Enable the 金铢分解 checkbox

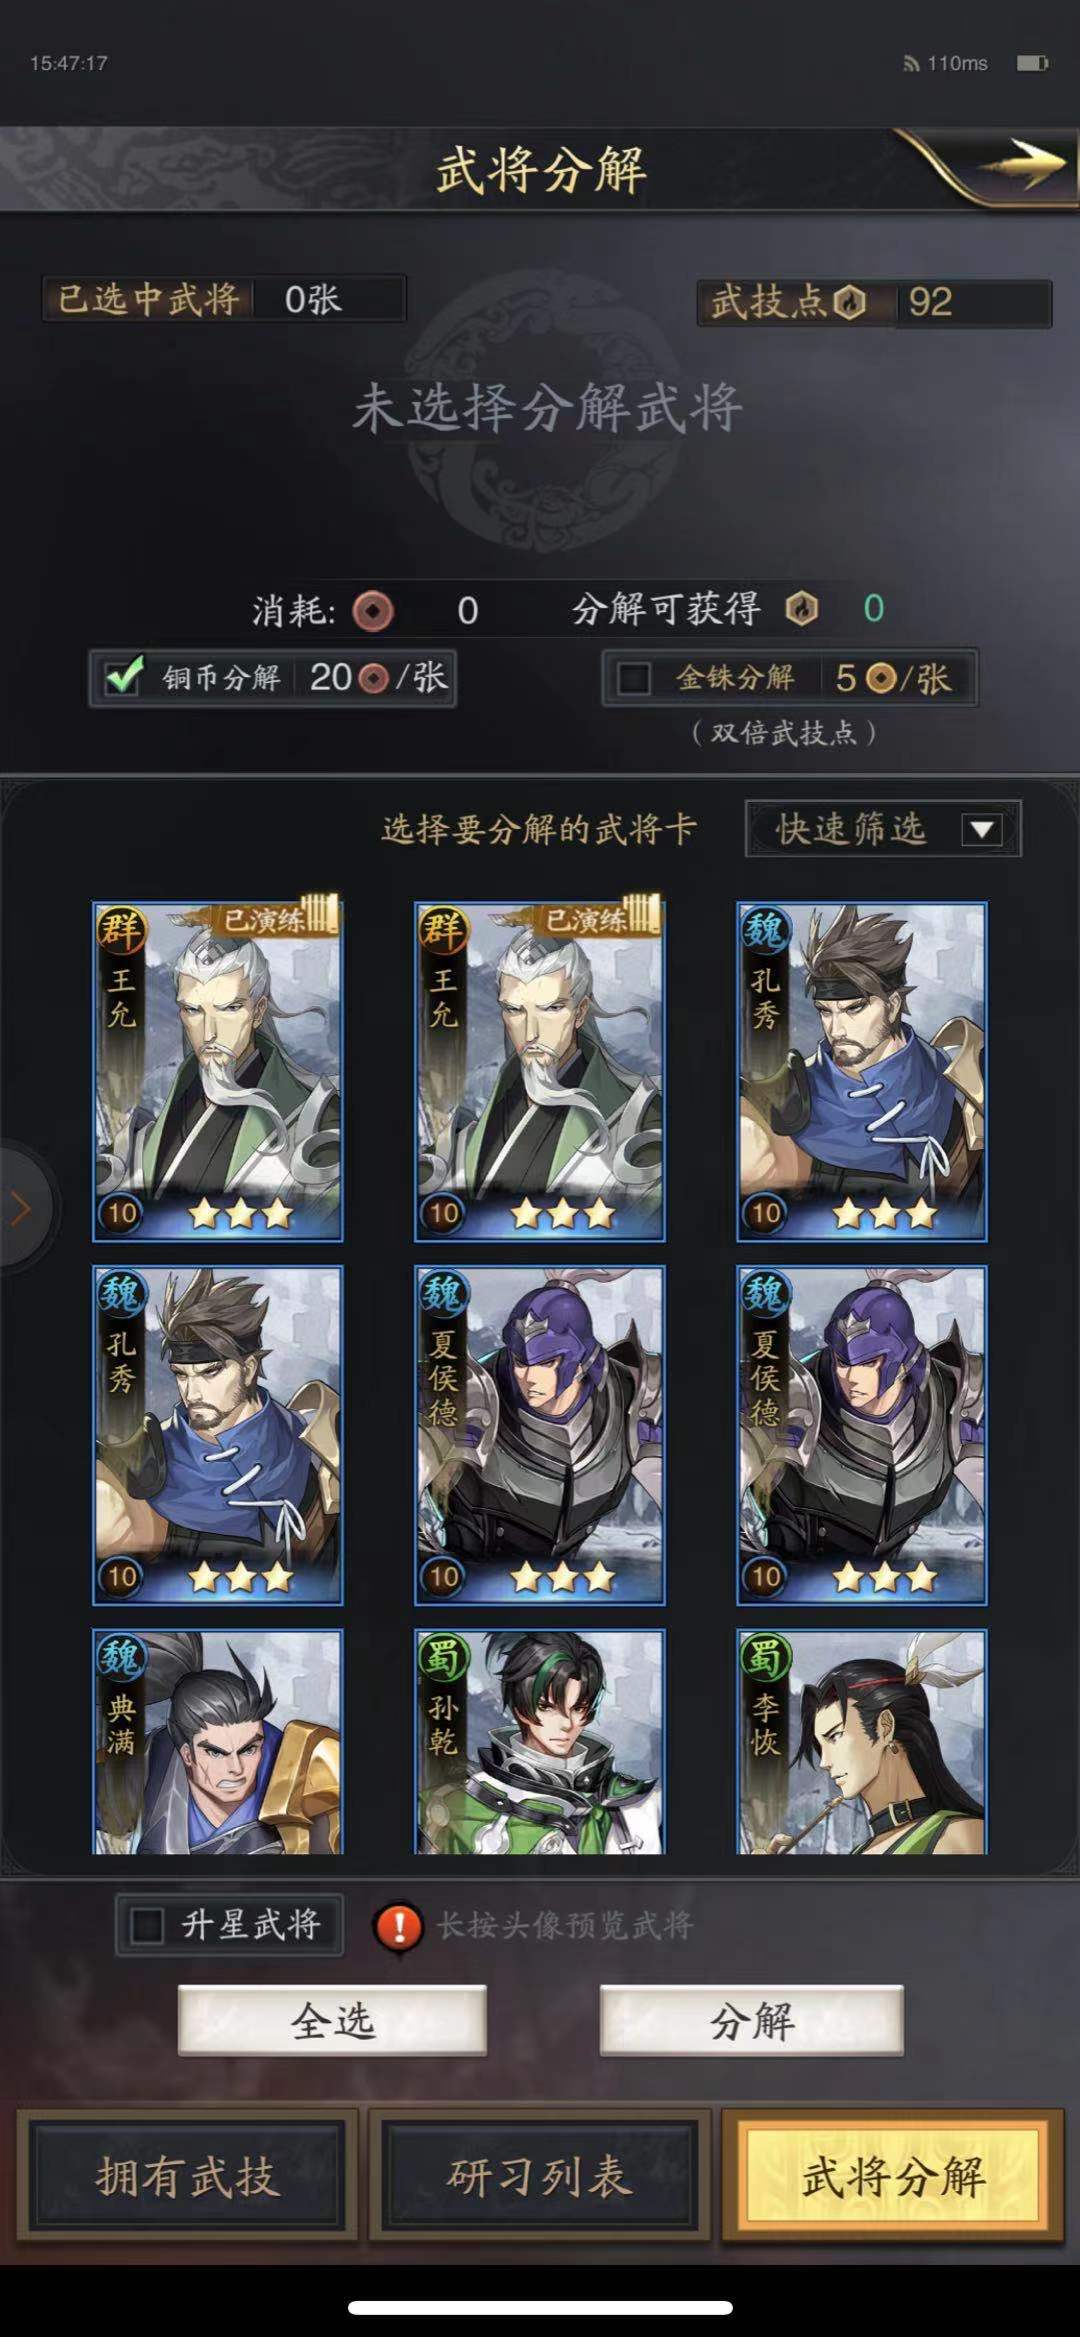[x=634, y=679]
